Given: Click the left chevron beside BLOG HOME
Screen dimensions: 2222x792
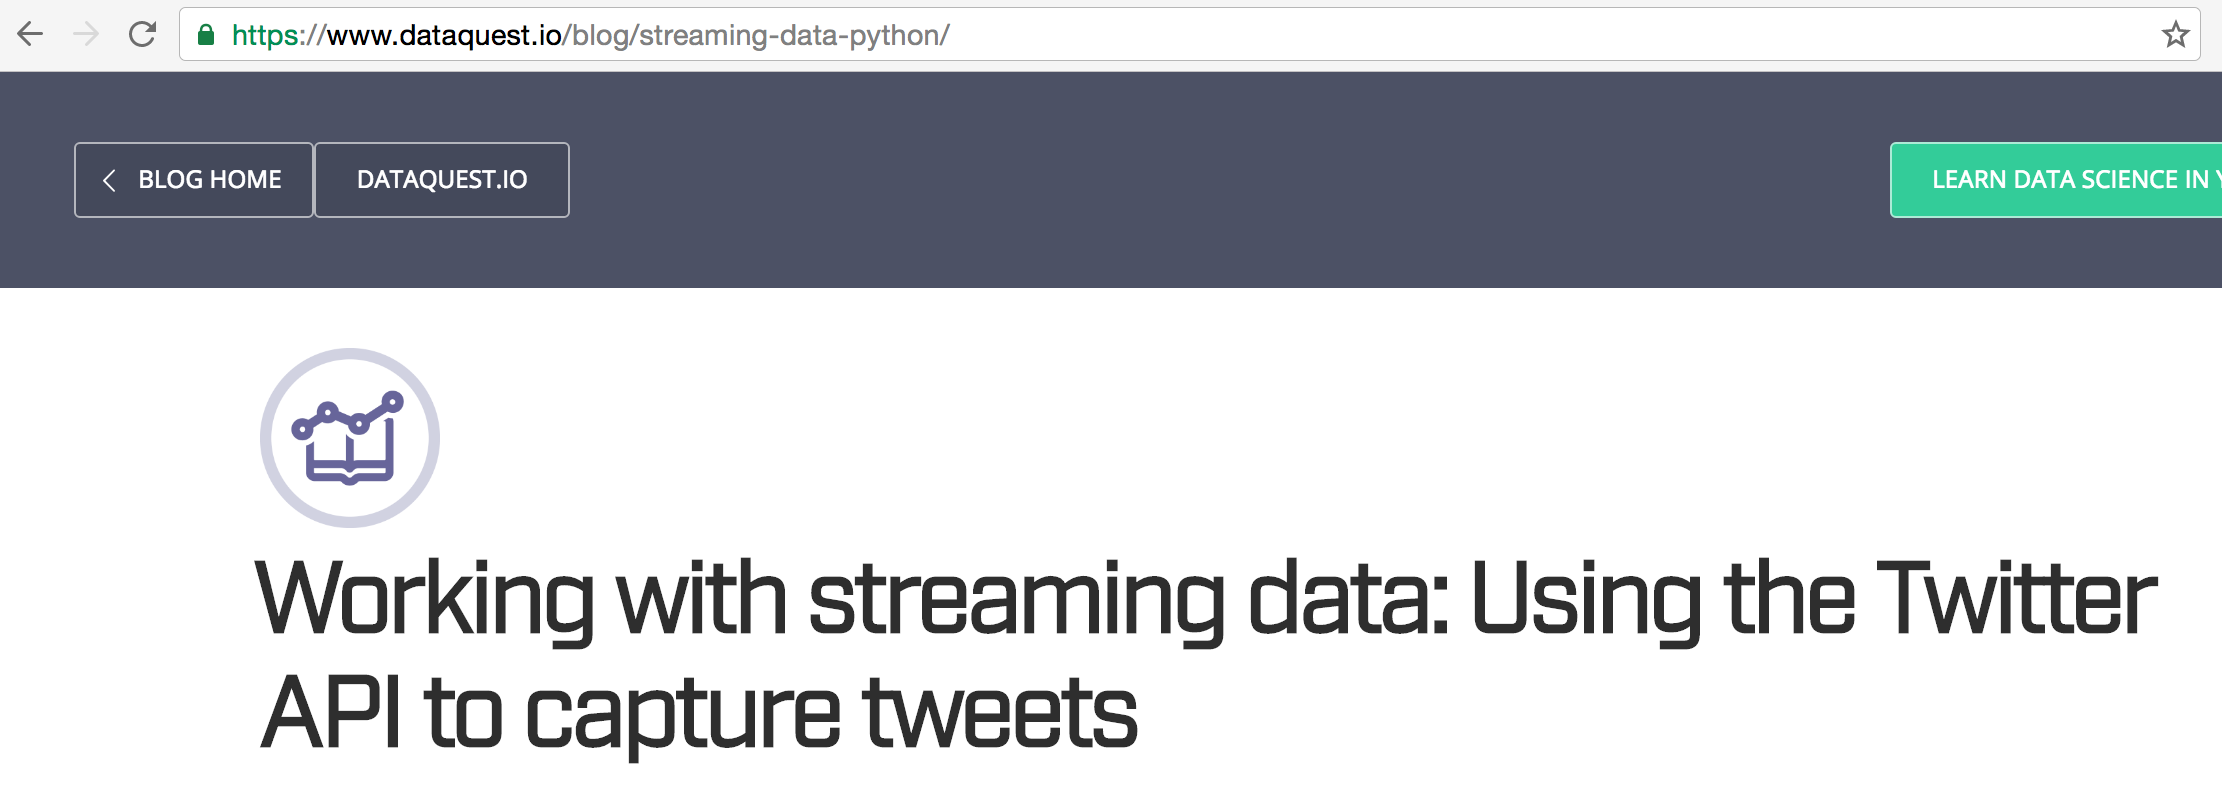Looking at the screenshot, I should (x=109, y=180).
